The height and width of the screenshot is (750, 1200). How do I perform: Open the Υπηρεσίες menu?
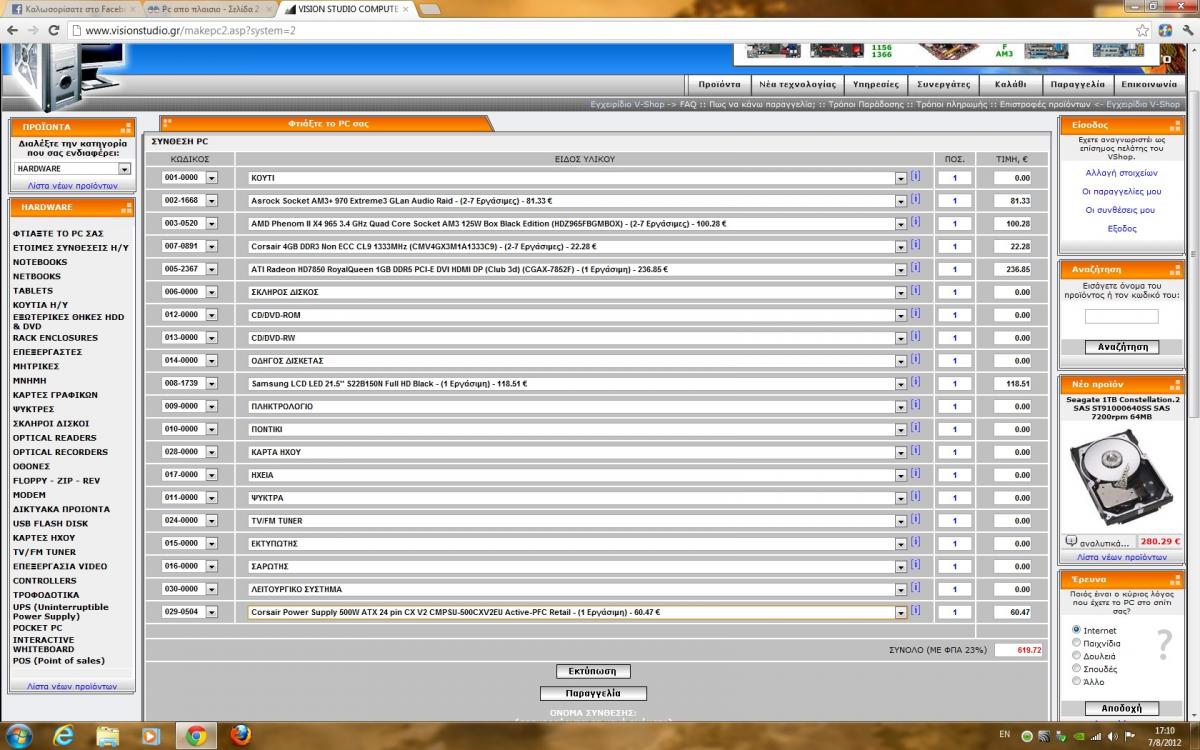click(x=875, y=84)
